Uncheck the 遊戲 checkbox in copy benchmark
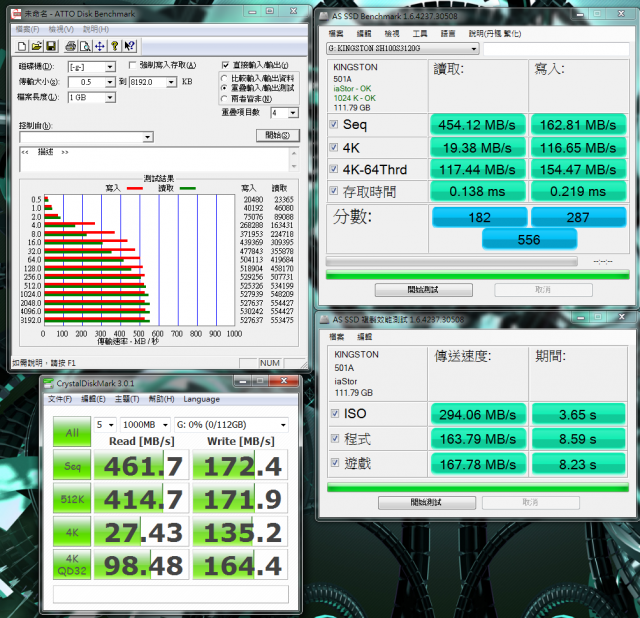This screenshot has width=640, height=618. coord(335,462)
